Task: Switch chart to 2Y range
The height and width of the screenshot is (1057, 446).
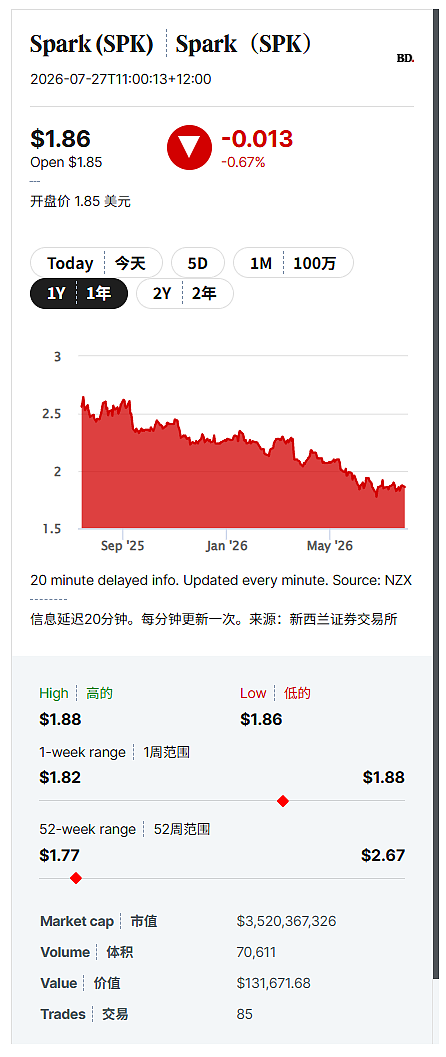Action: pos(185,294)
